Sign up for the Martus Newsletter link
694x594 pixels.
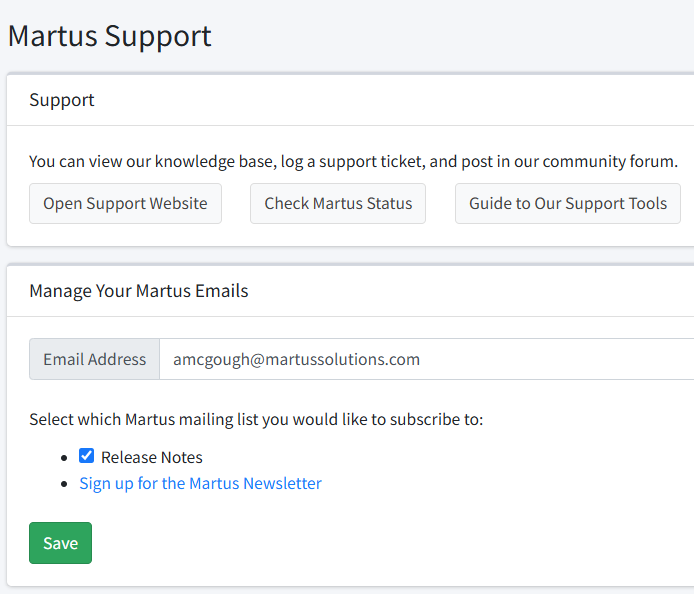coord(200,483)
